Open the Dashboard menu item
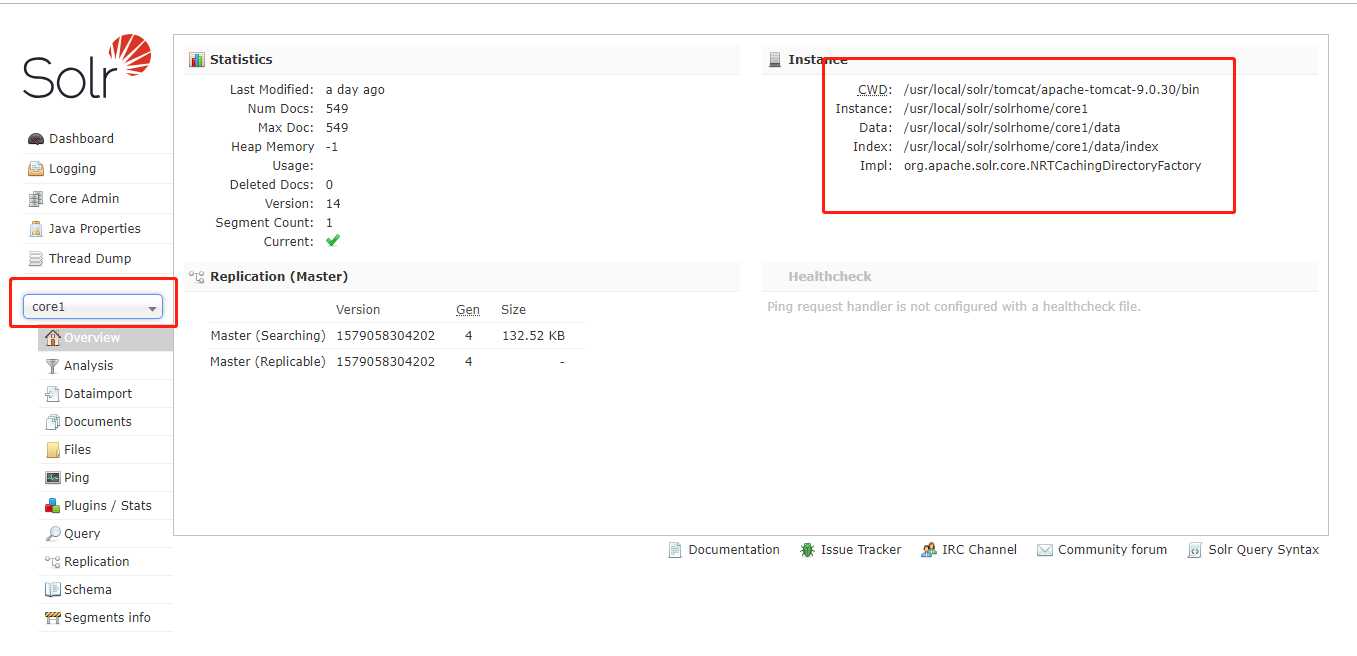The width and height of the screenshot is (1357, 656). click(x=81, y=139)
